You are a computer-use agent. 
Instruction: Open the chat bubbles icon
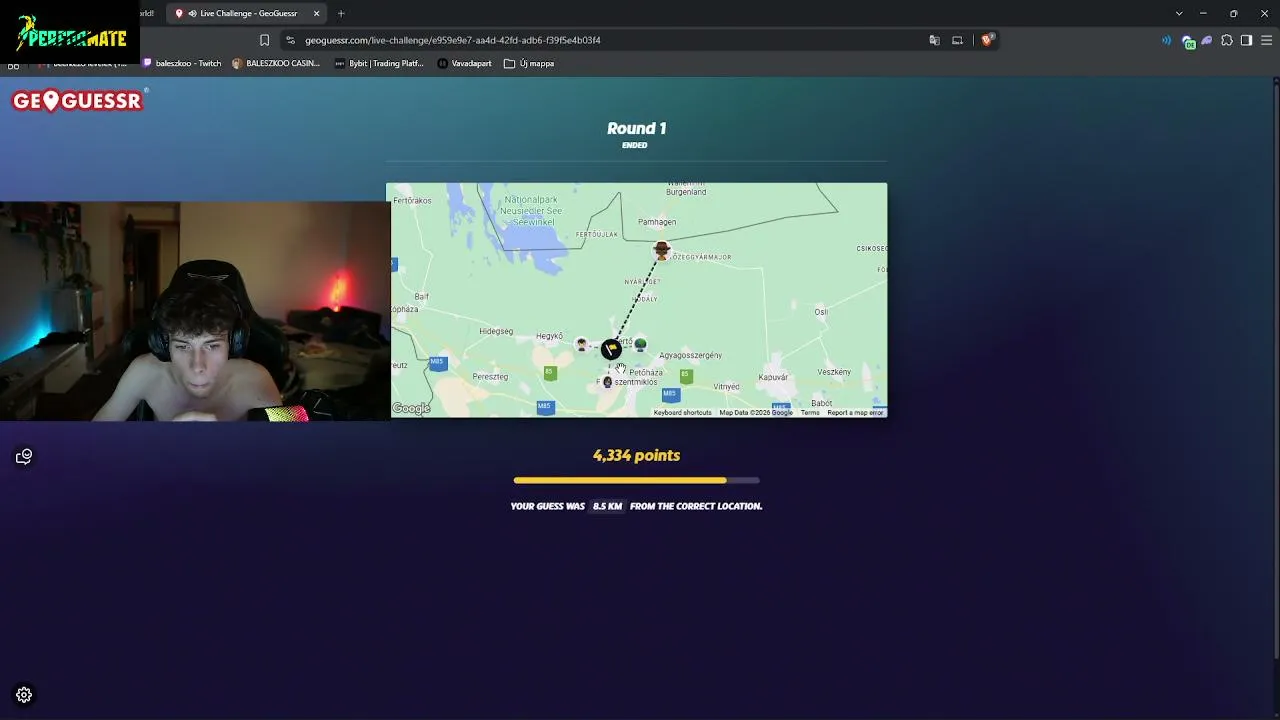24,457
